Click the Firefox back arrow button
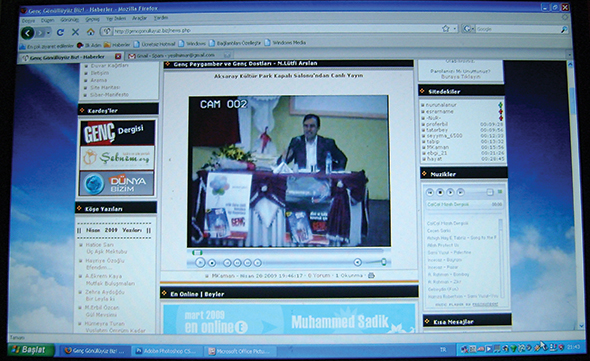This screenshot has height=361, width=590. (x=27, y=33)
